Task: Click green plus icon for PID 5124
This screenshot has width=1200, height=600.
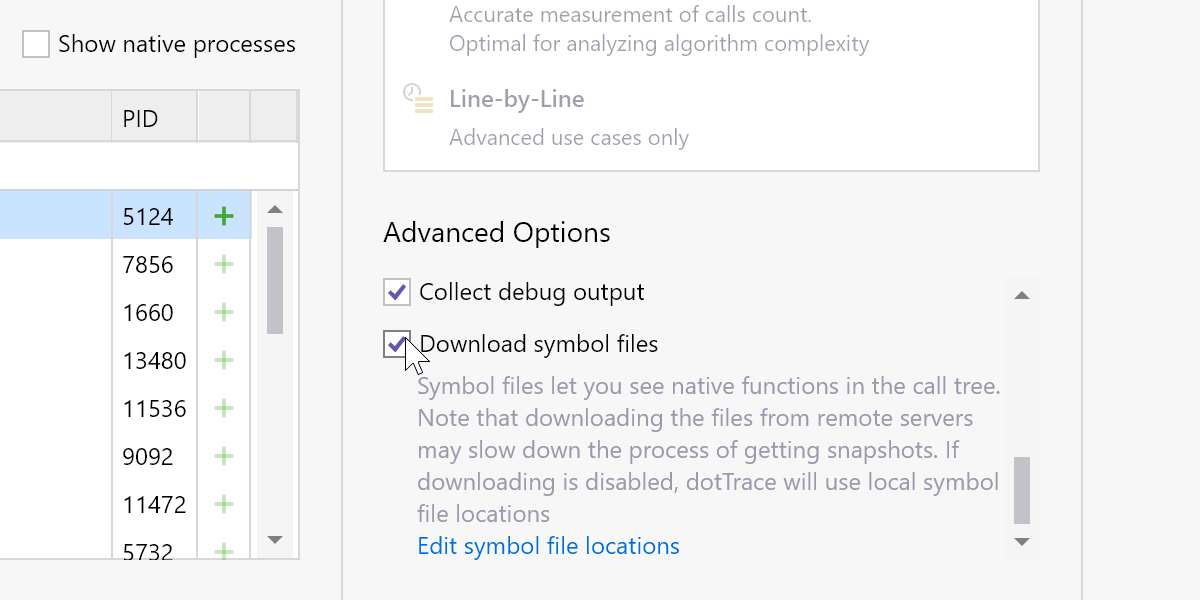Action: coord(224,216)
